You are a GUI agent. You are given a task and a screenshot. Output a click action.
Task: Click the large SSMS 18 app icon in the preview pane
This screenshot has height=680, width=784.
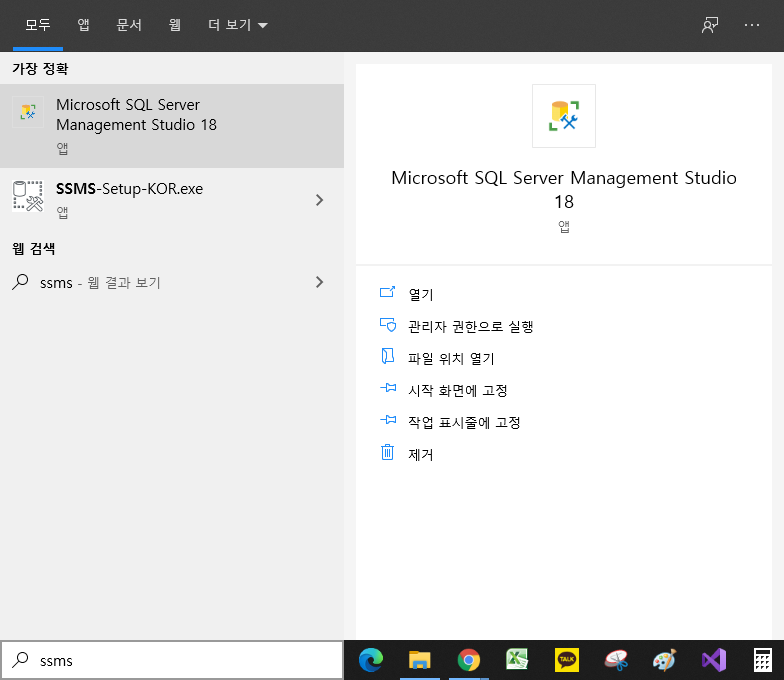[564, 116]
